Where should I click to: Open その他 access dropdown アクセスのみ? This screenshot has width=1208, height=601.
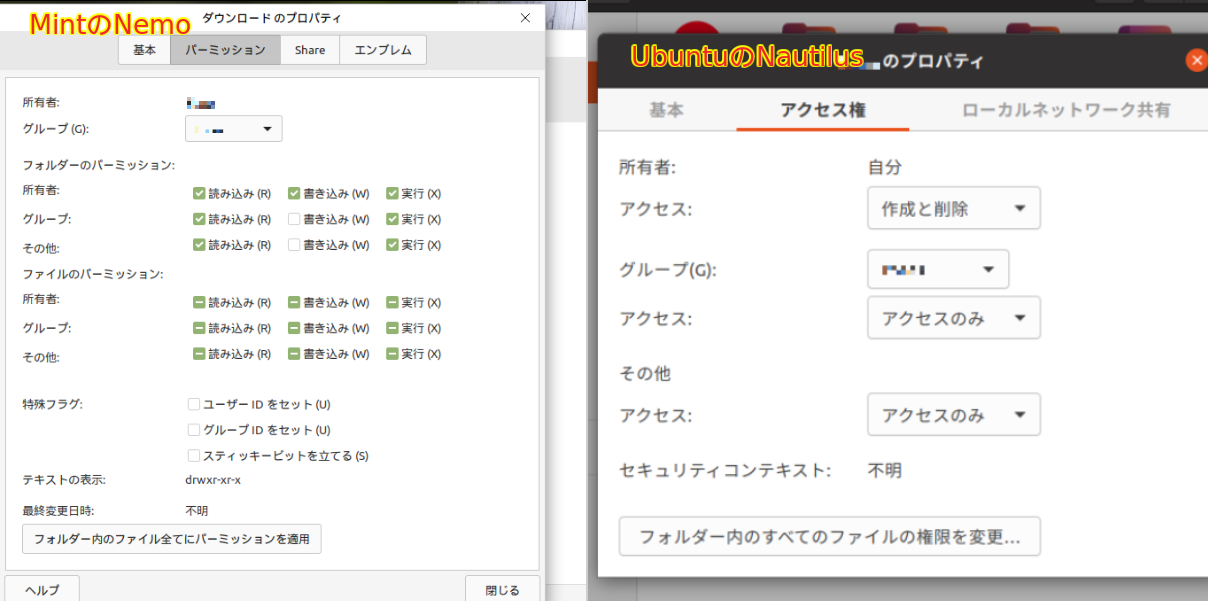click(x=954, y=415)
